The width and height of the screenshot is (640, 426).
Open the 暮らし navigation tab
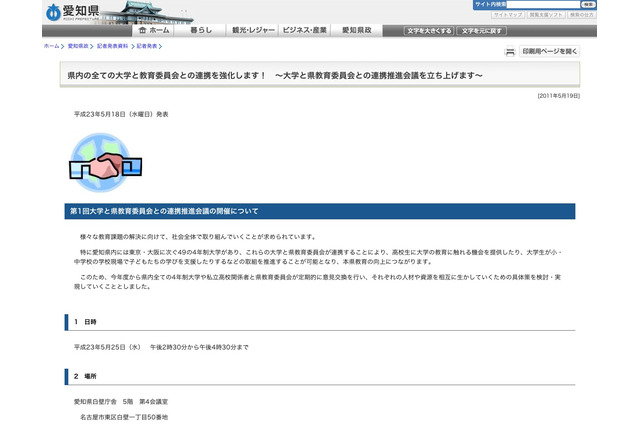point(201,31)
